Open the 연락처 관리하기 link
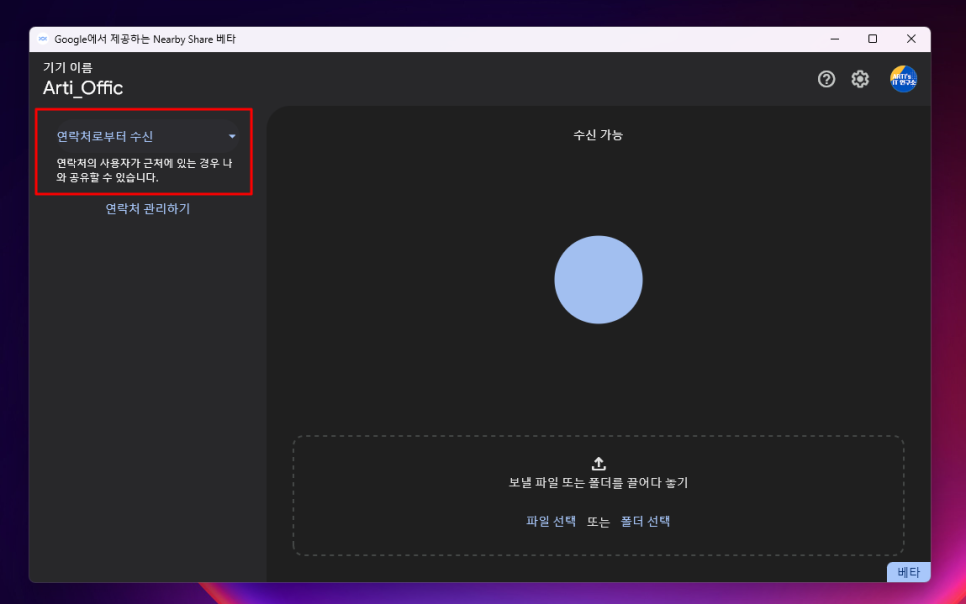 pyautogui.click(x=148, y=209)
